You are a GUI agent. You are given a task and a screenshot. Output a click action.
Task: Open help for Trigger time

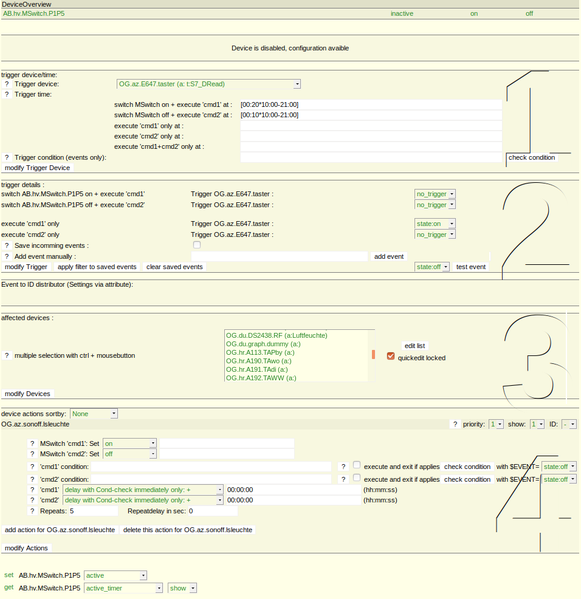tap(6, 94)
